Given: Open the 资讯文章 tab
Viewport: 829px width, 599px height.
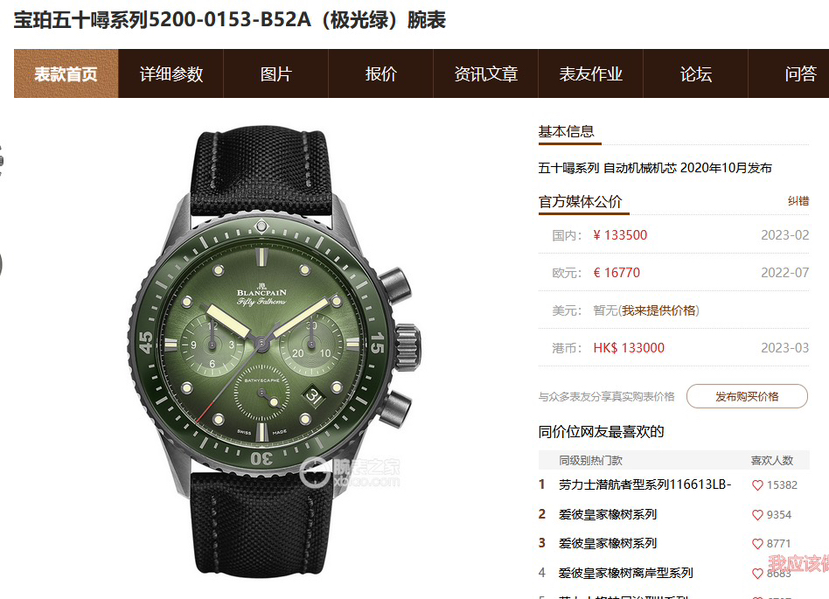Looking at the screenshot, I should tap(486, 74).
